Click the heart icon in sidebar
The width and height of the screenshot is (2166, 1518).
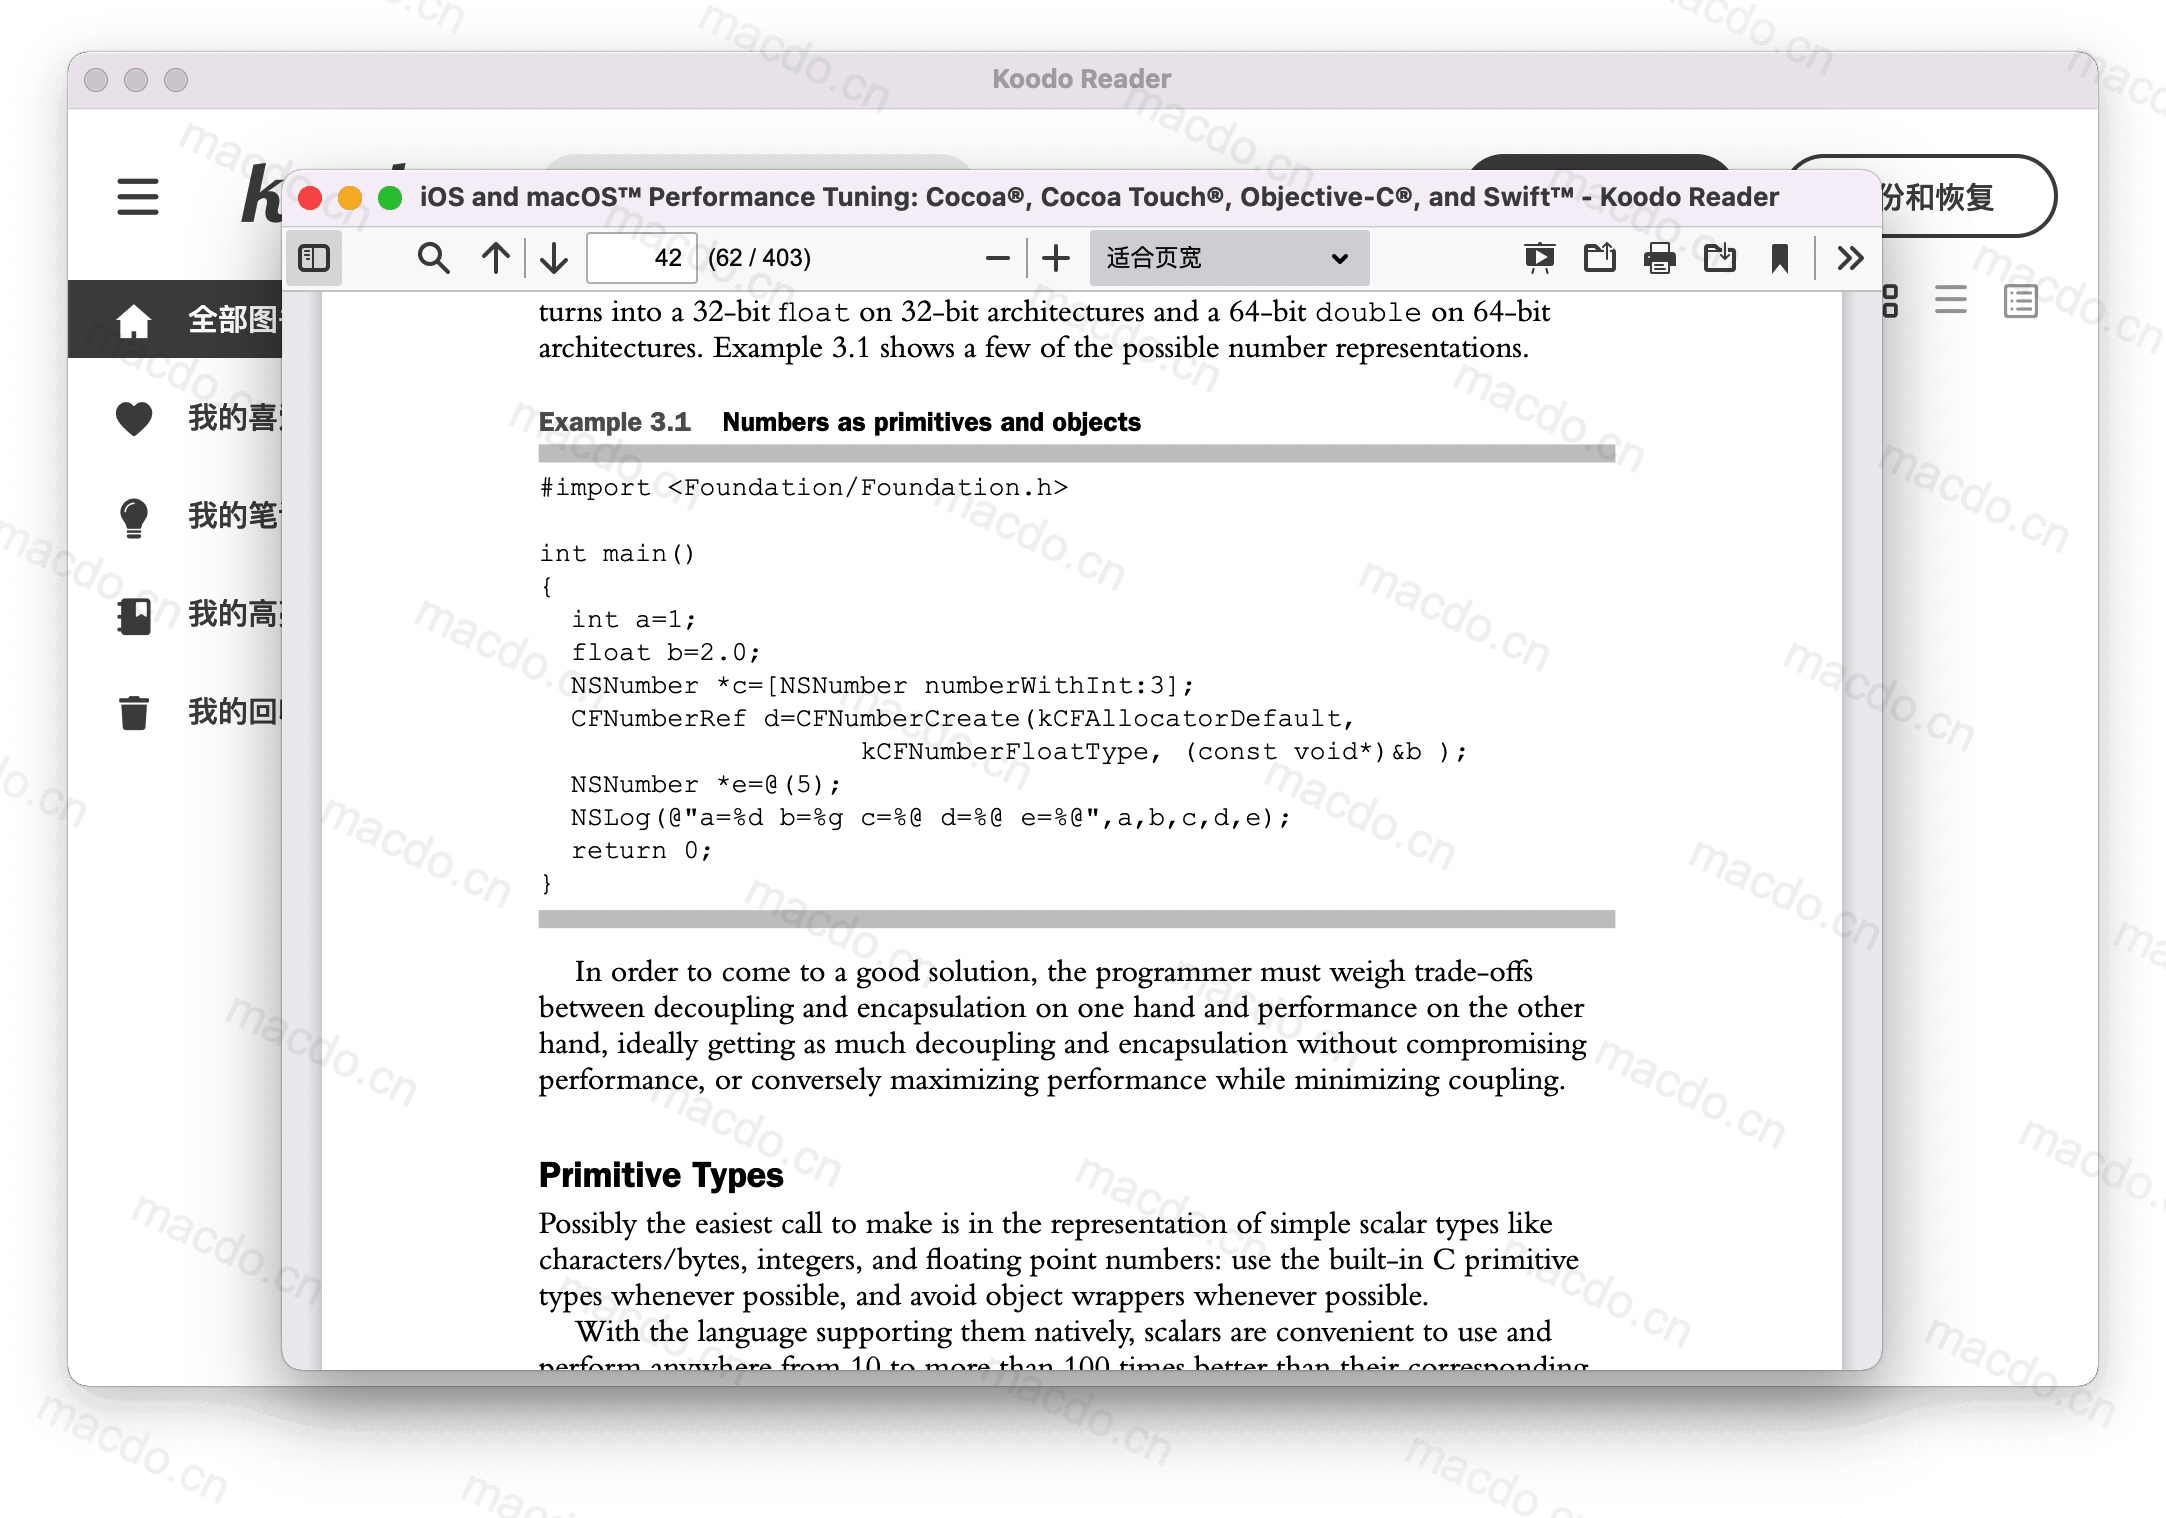(134, 418)
